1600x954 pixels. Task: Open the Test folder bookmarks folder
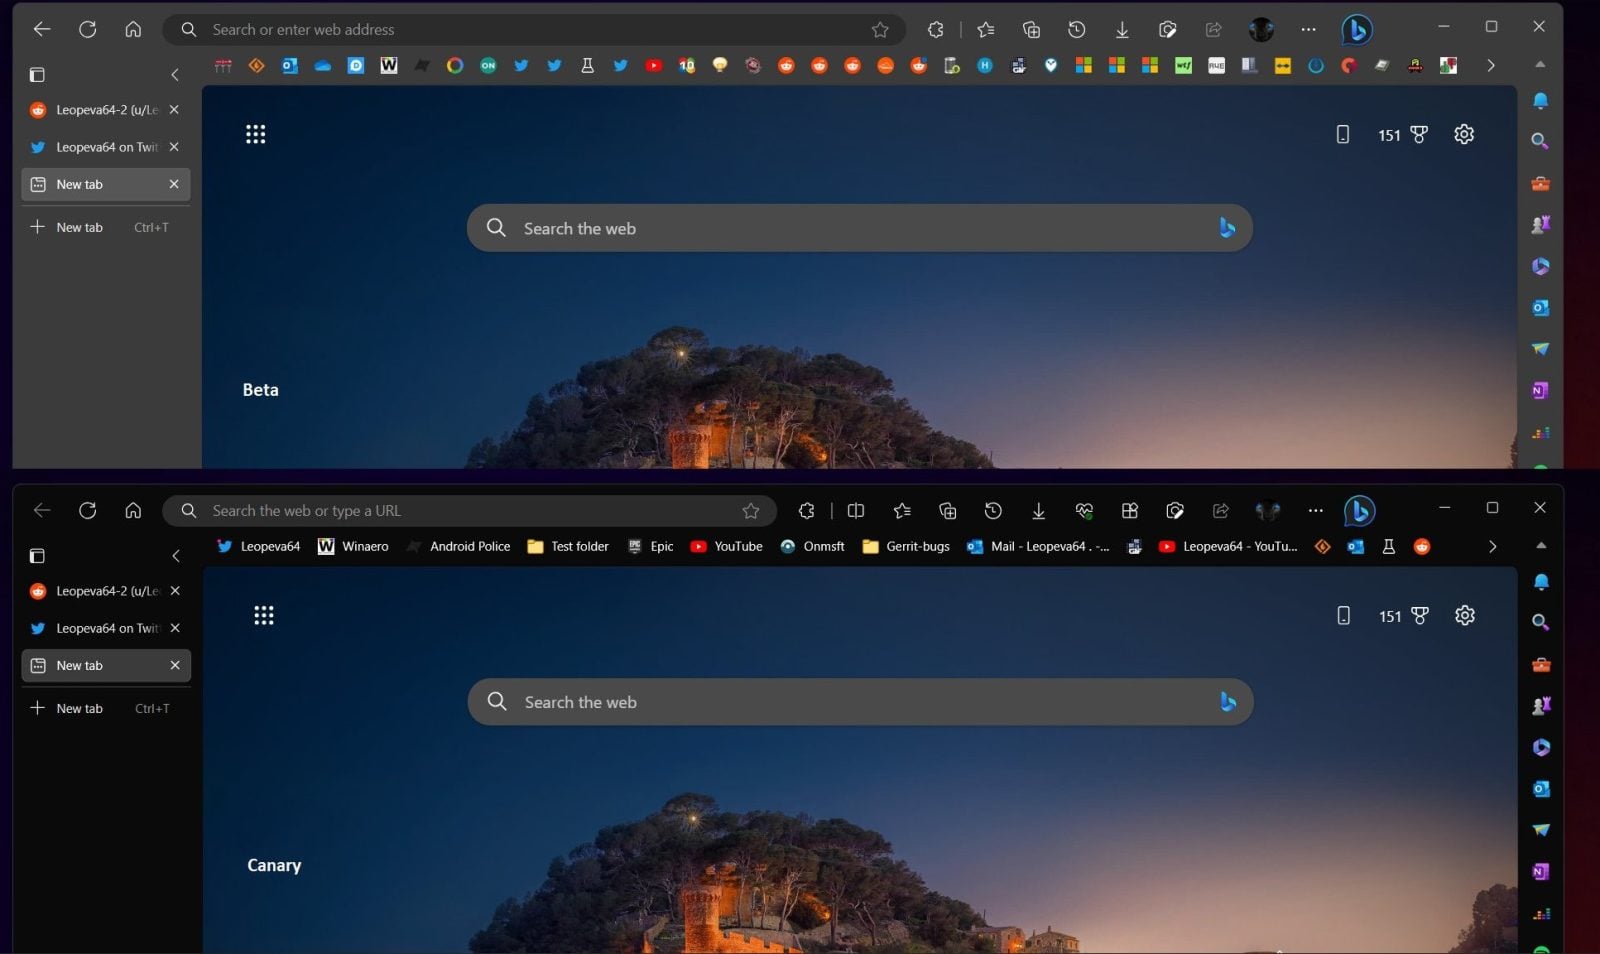568,547
